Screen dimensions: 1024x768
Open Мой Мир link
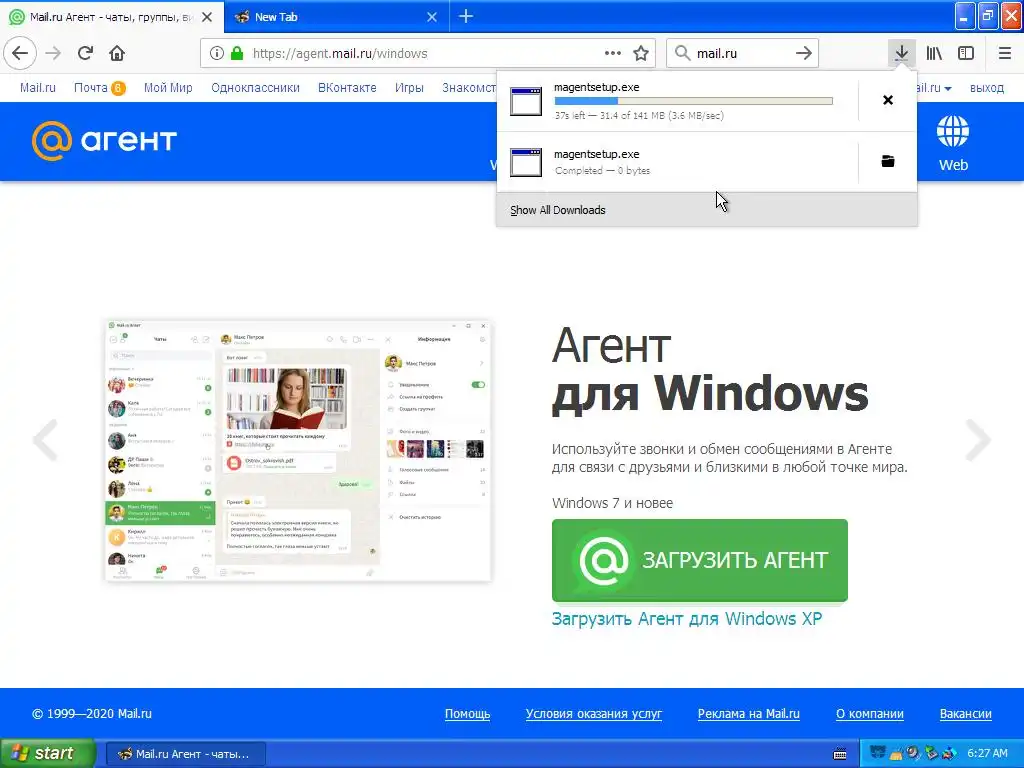168,88
